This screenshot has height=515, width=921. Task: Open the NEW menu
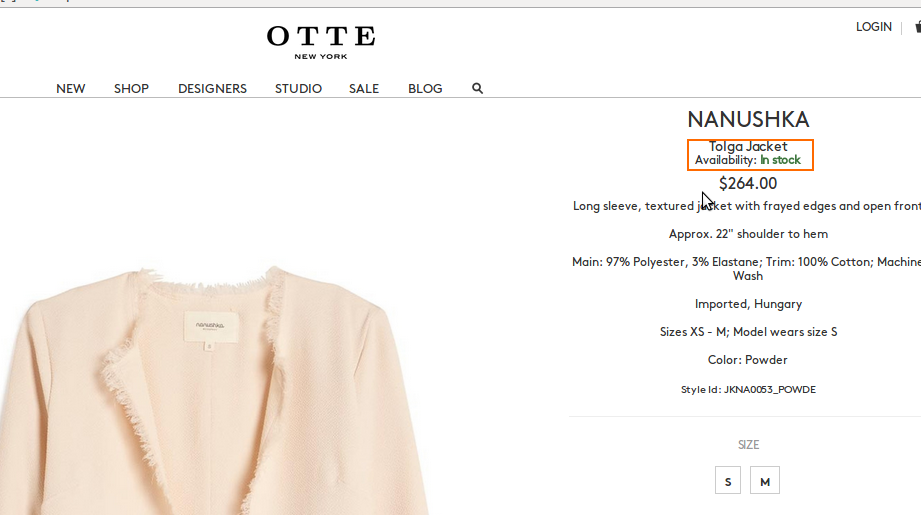(71, 88)
